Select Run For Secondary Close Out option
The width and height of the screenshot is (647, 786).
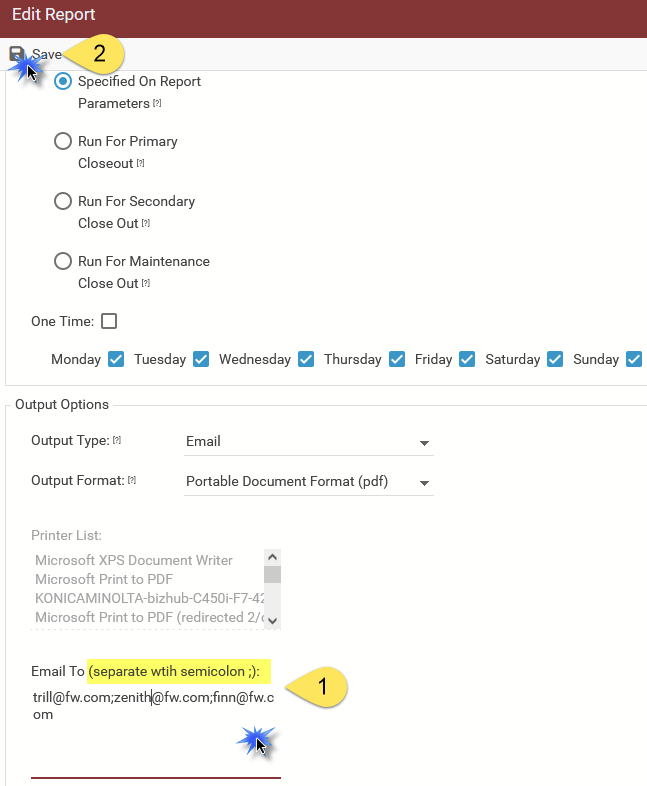(x=63, y=202)
